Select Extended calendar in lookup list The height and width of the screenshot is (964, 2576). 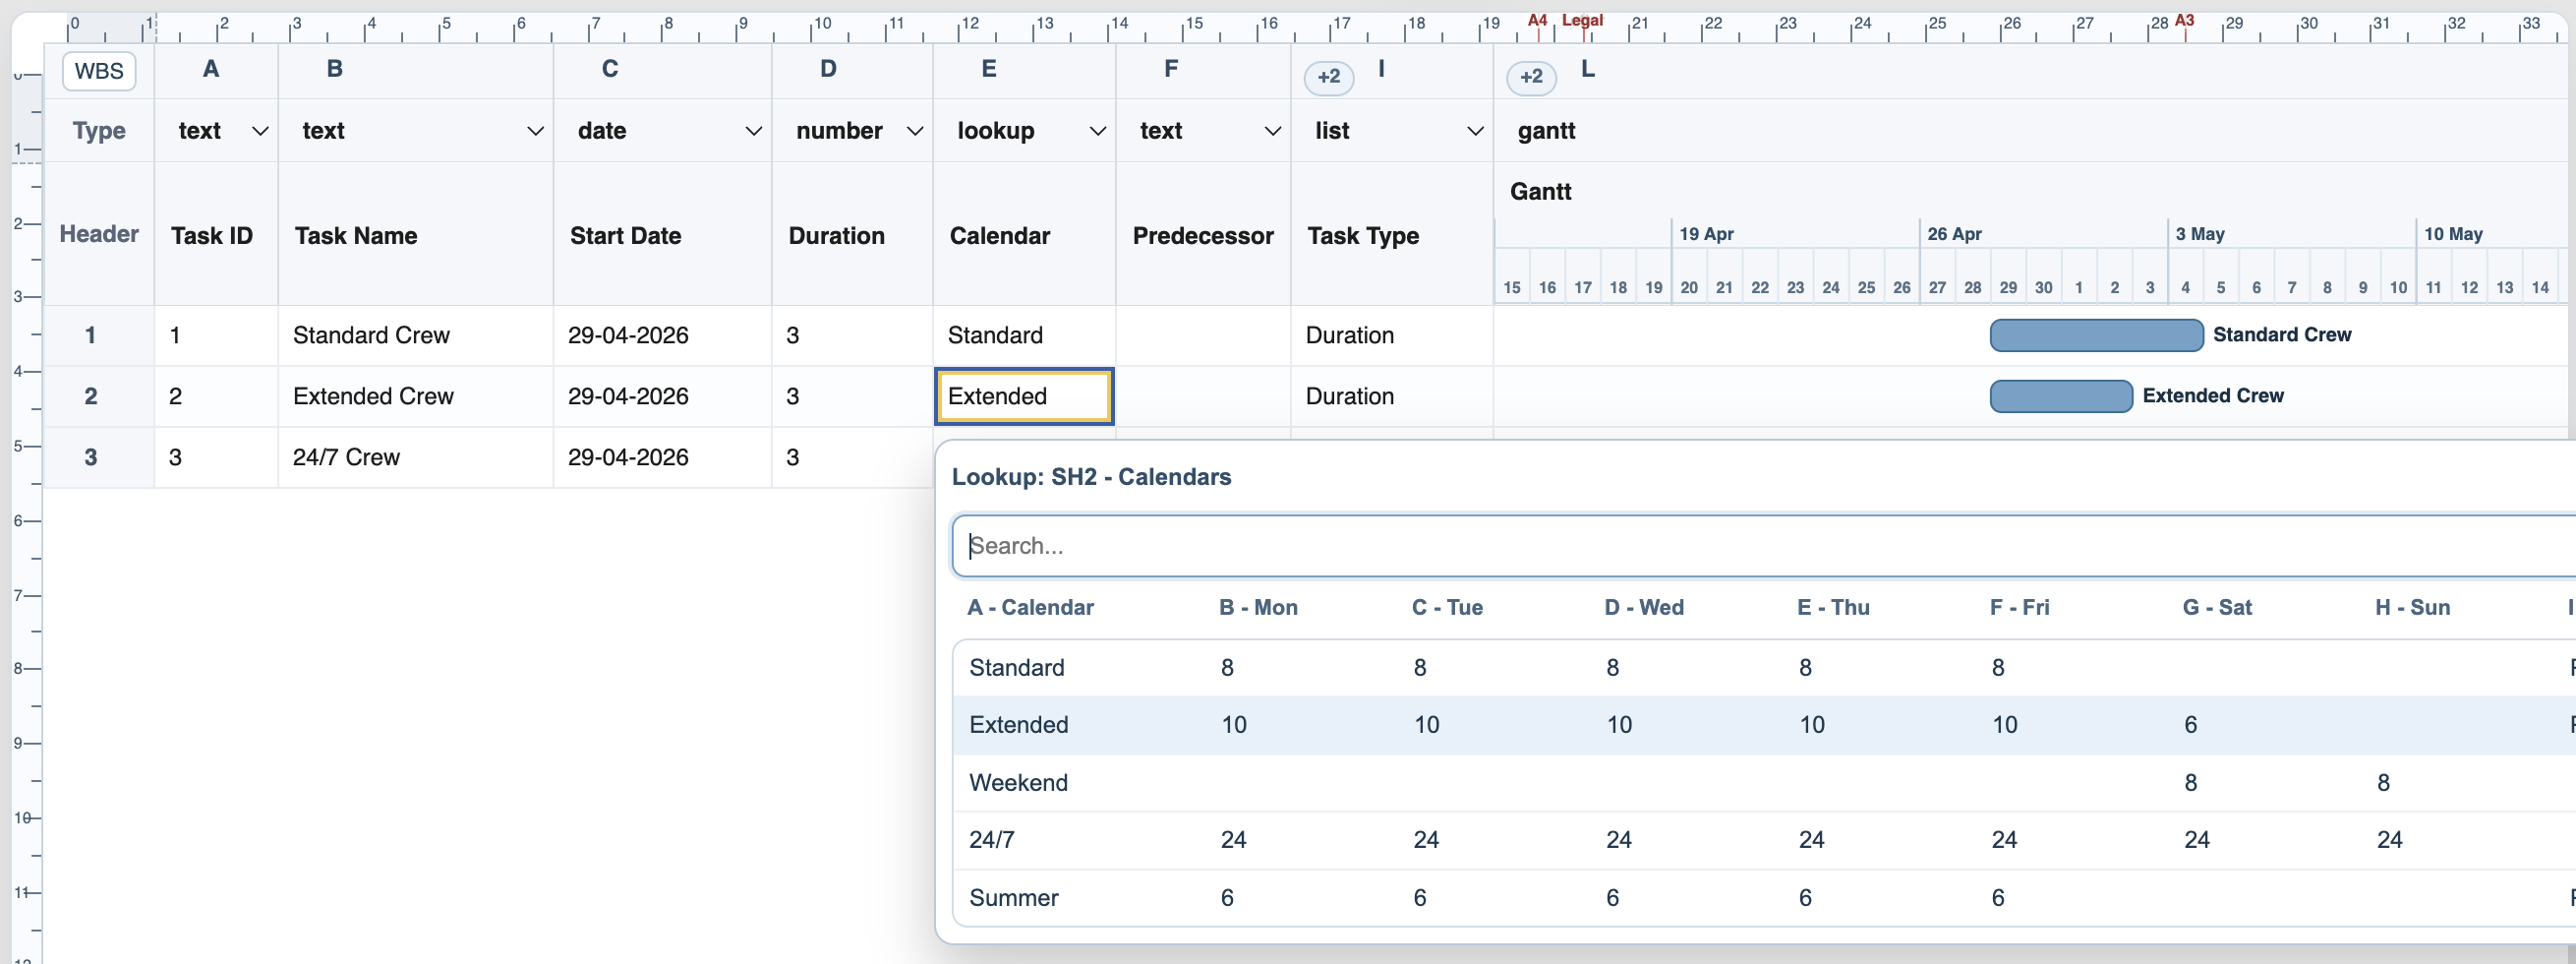tap(1764, 725)
